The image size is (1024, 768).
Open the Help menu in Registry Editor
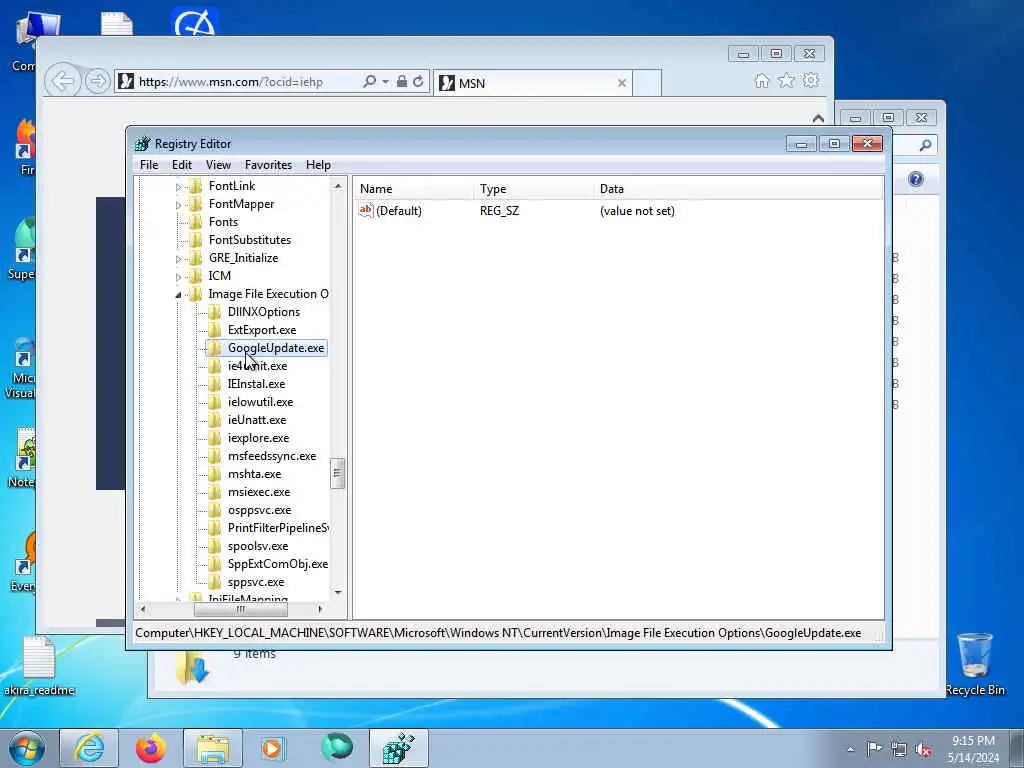[x=318, y=165]
